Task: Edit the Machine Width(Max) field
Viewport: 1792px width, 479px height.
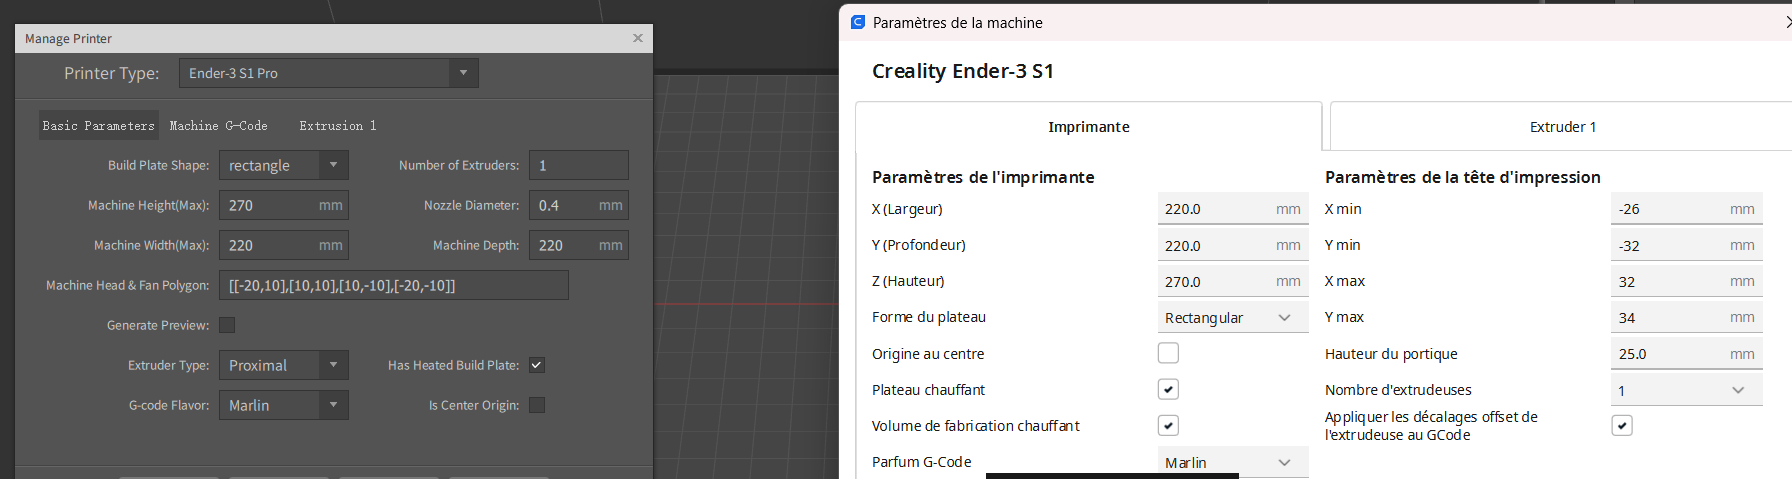Action: click(x=284, y=245)
